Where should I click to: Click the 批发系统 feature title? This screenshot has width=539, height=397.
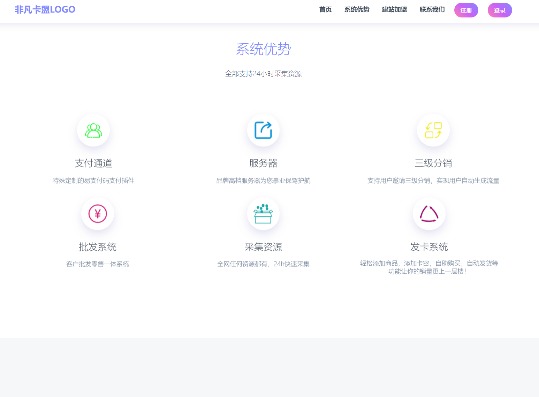pyautogui.click(x=98, y=247)
